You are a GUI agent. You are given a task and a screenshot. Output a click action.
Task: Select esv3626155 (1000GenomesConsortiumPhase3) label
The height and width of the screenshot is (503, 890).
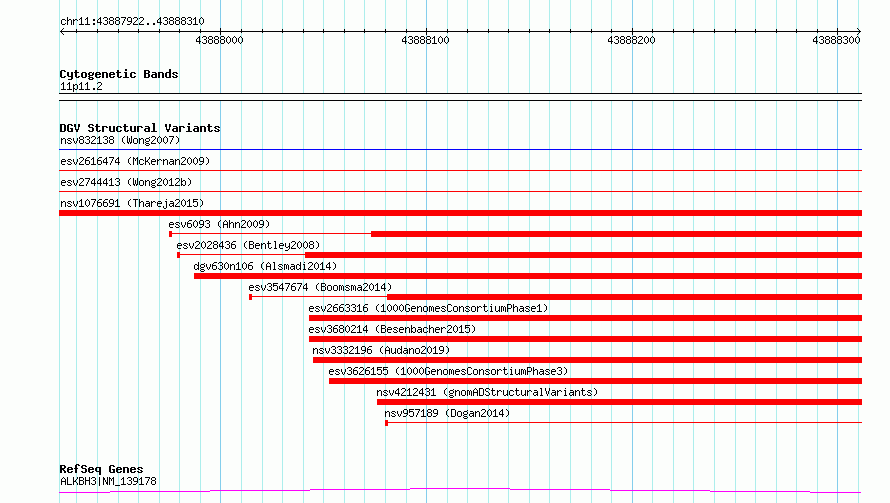pos(448,371)
